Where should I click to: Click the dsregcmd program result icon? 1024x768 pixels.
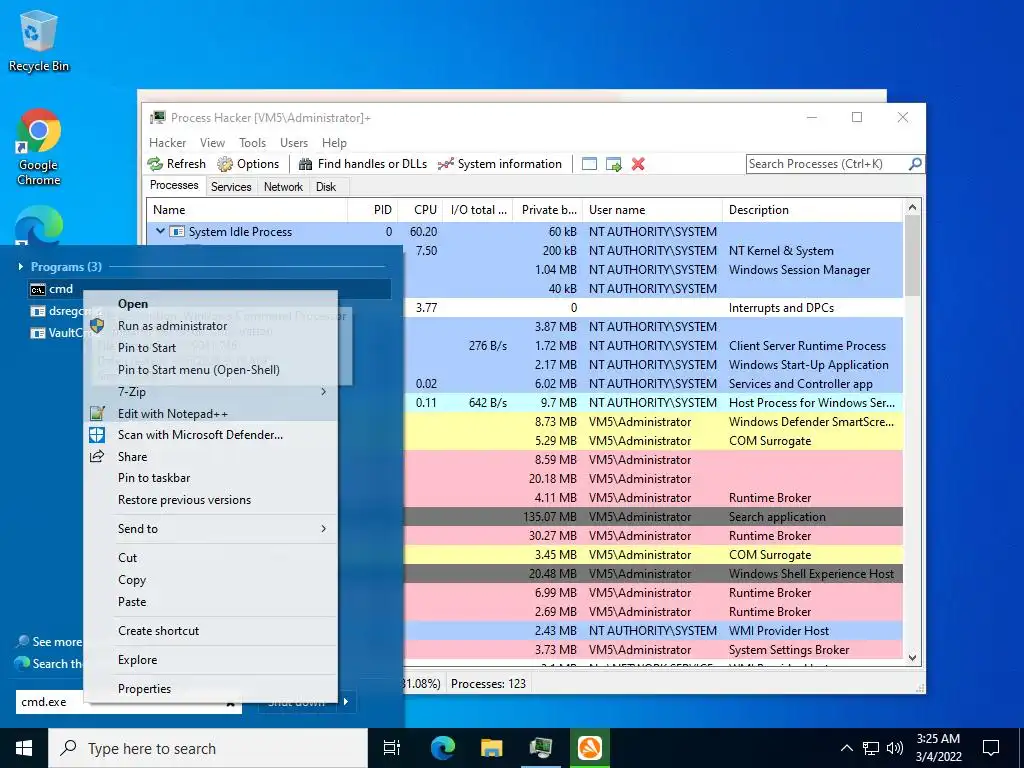(x=38, y=311)
